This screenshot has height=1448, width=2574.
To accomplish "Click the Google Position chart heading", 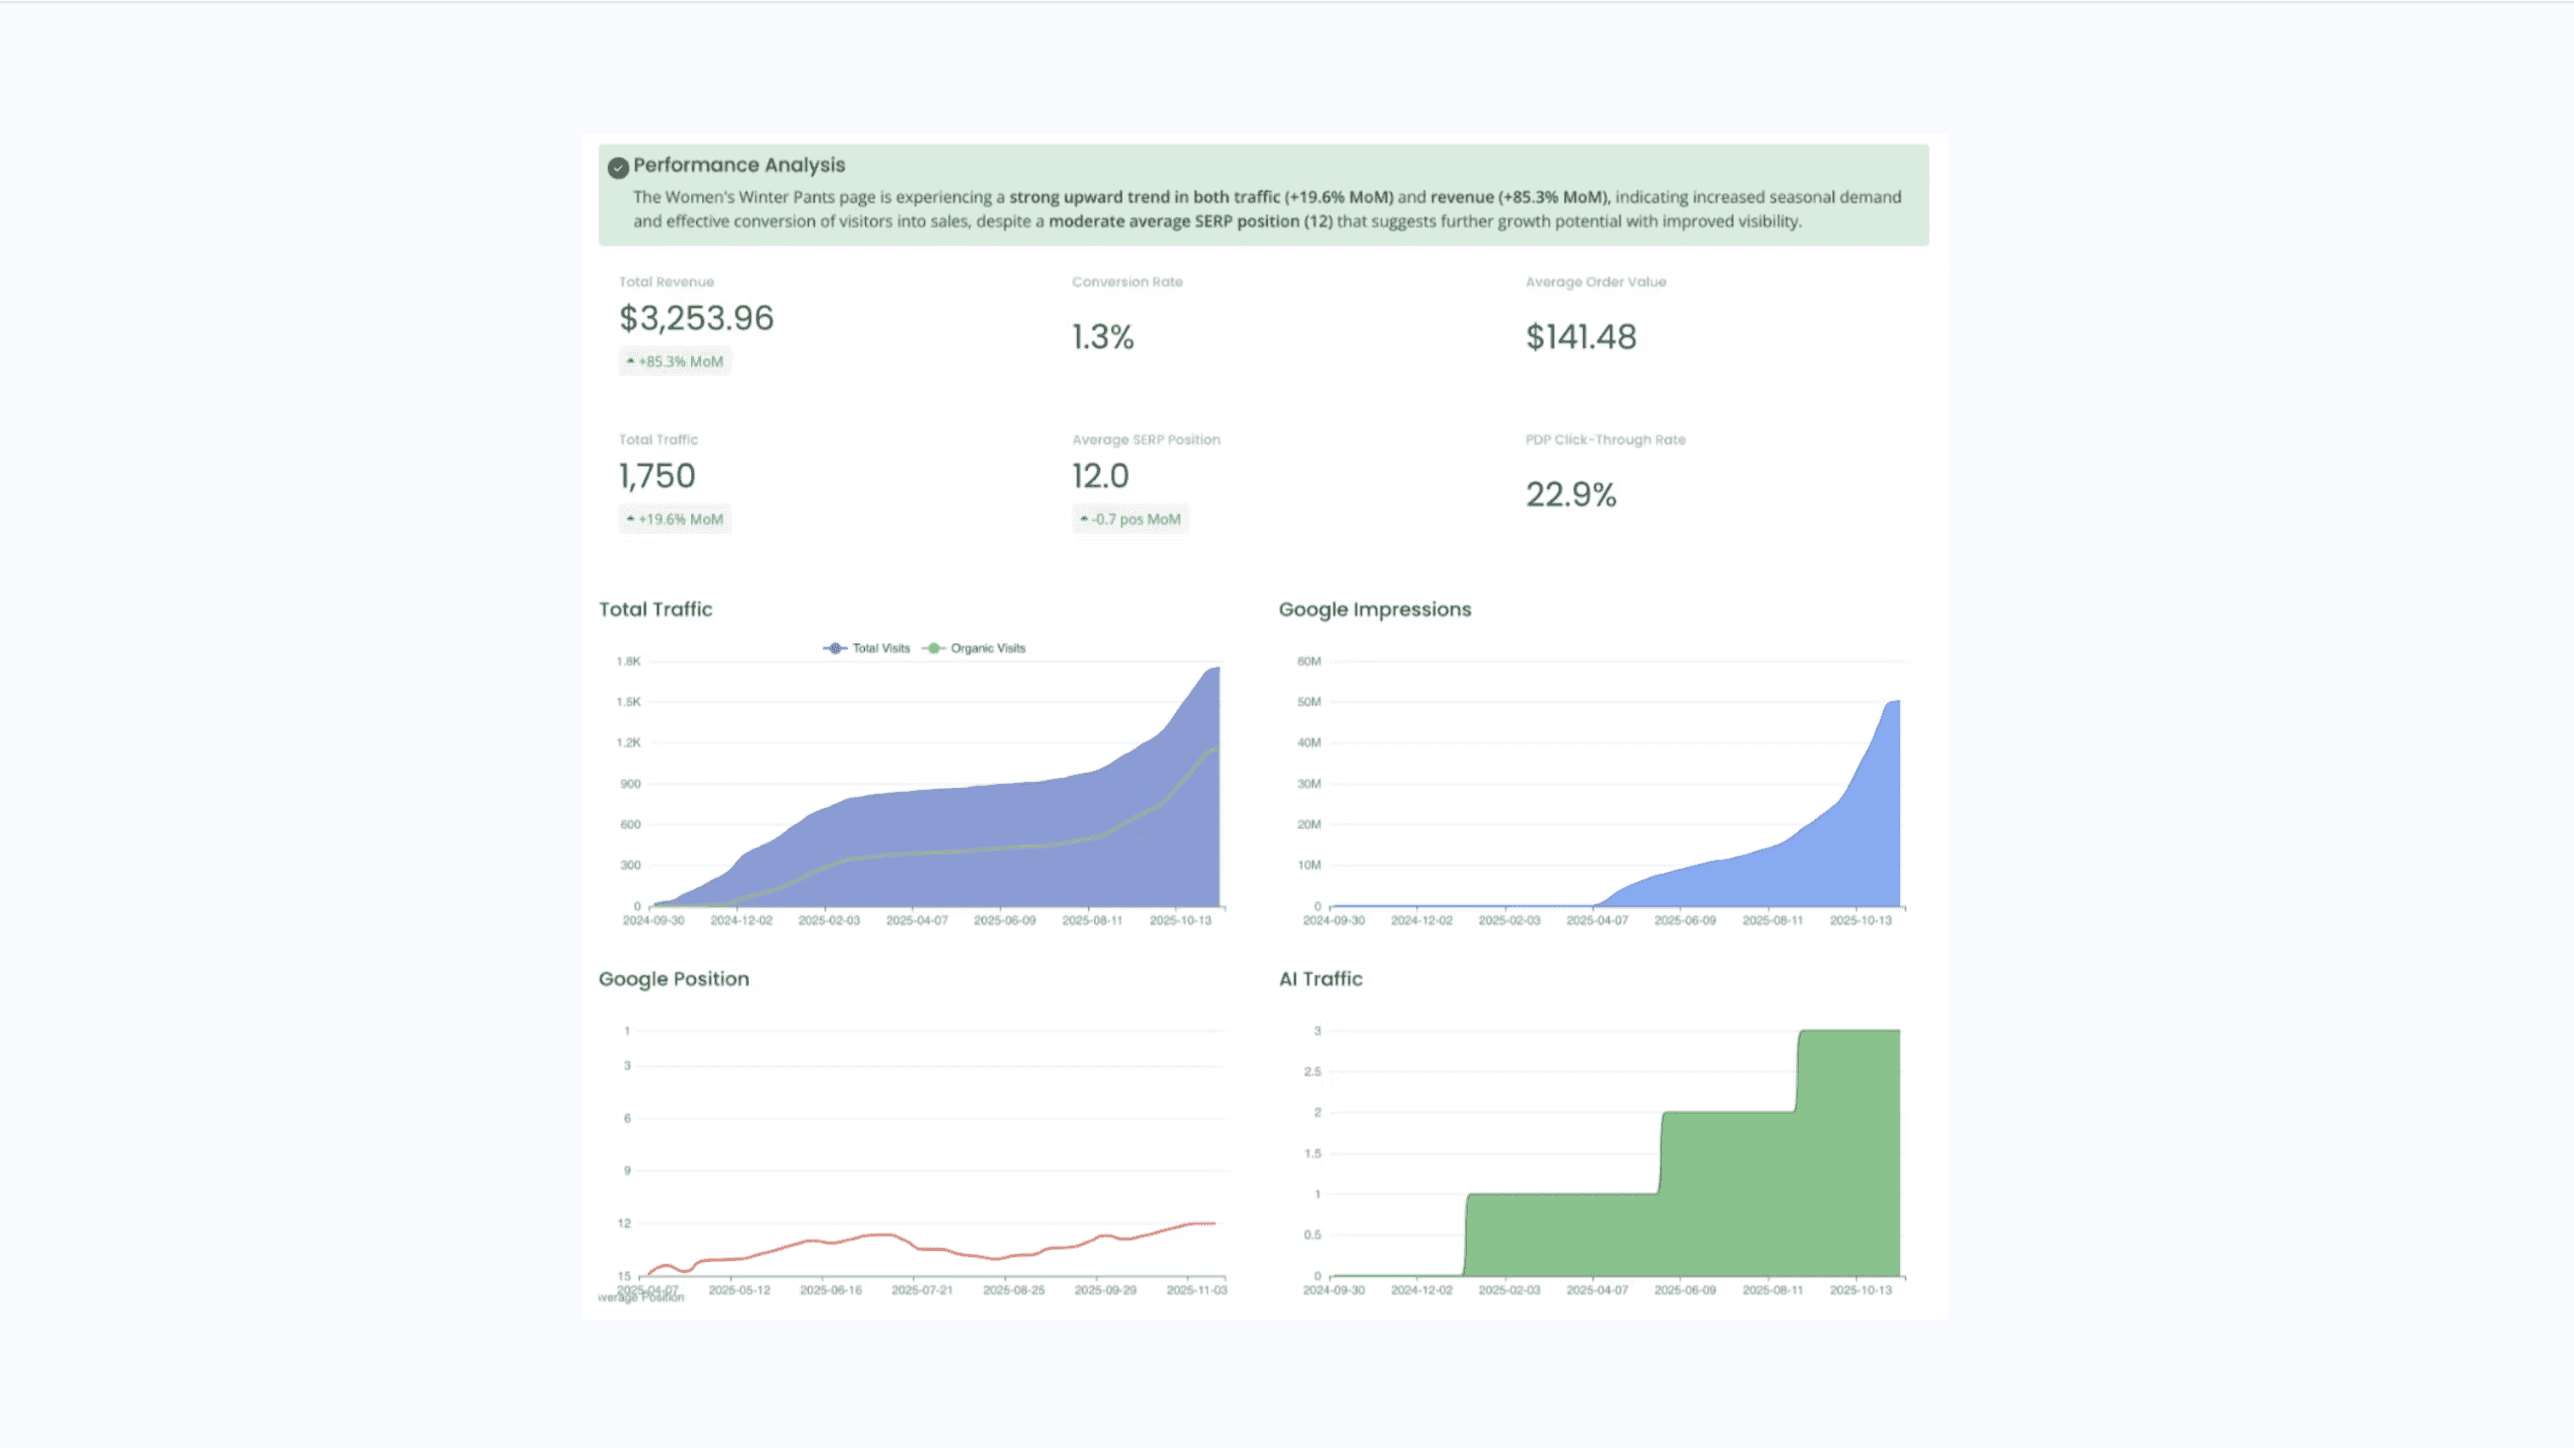I will click(673, 979).
